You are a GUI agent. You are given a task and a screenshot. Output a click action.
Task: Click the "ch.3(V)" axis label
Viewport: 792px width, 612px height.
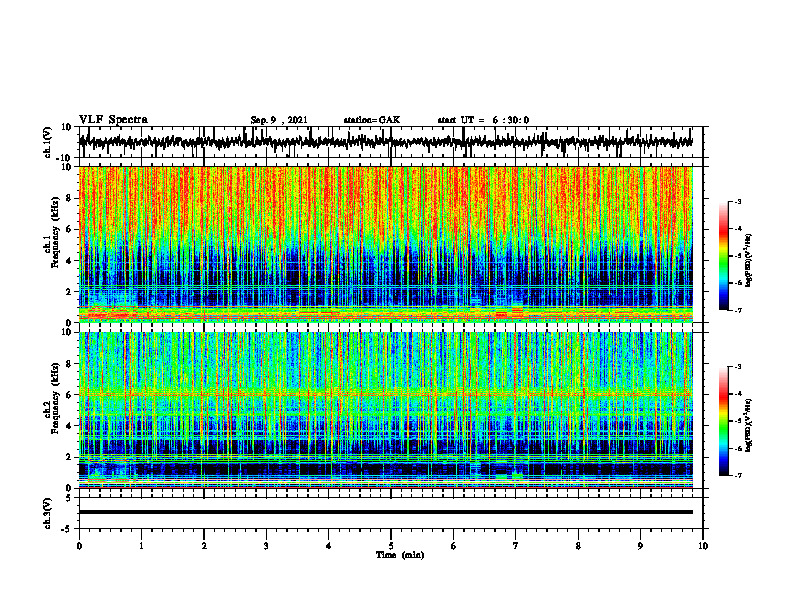tap(48, 514)
